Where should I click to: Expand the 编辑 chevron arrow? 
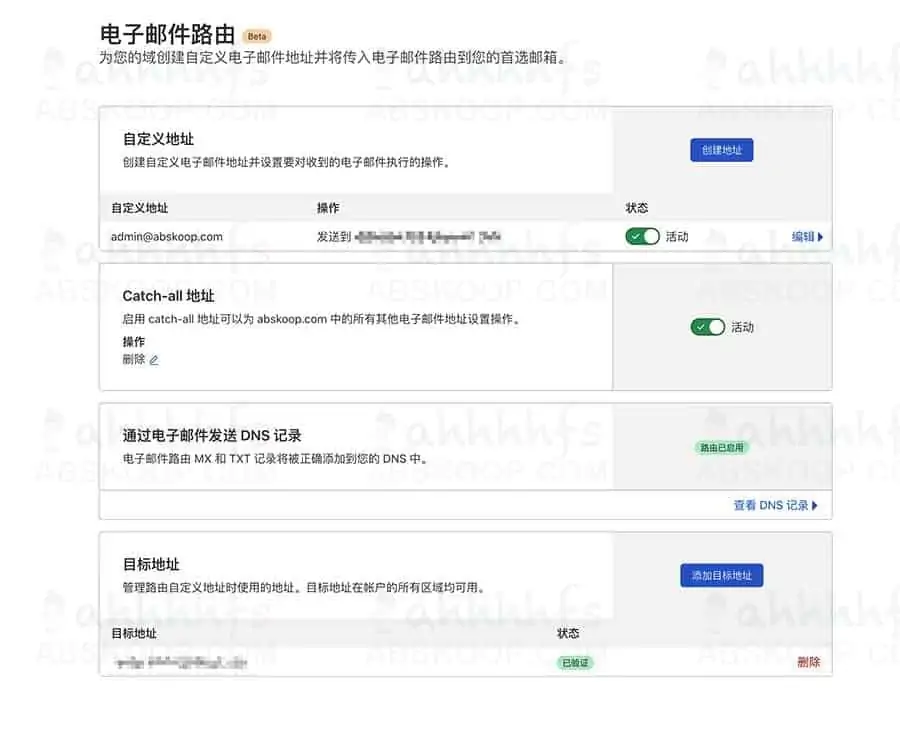tap(818, 237)
